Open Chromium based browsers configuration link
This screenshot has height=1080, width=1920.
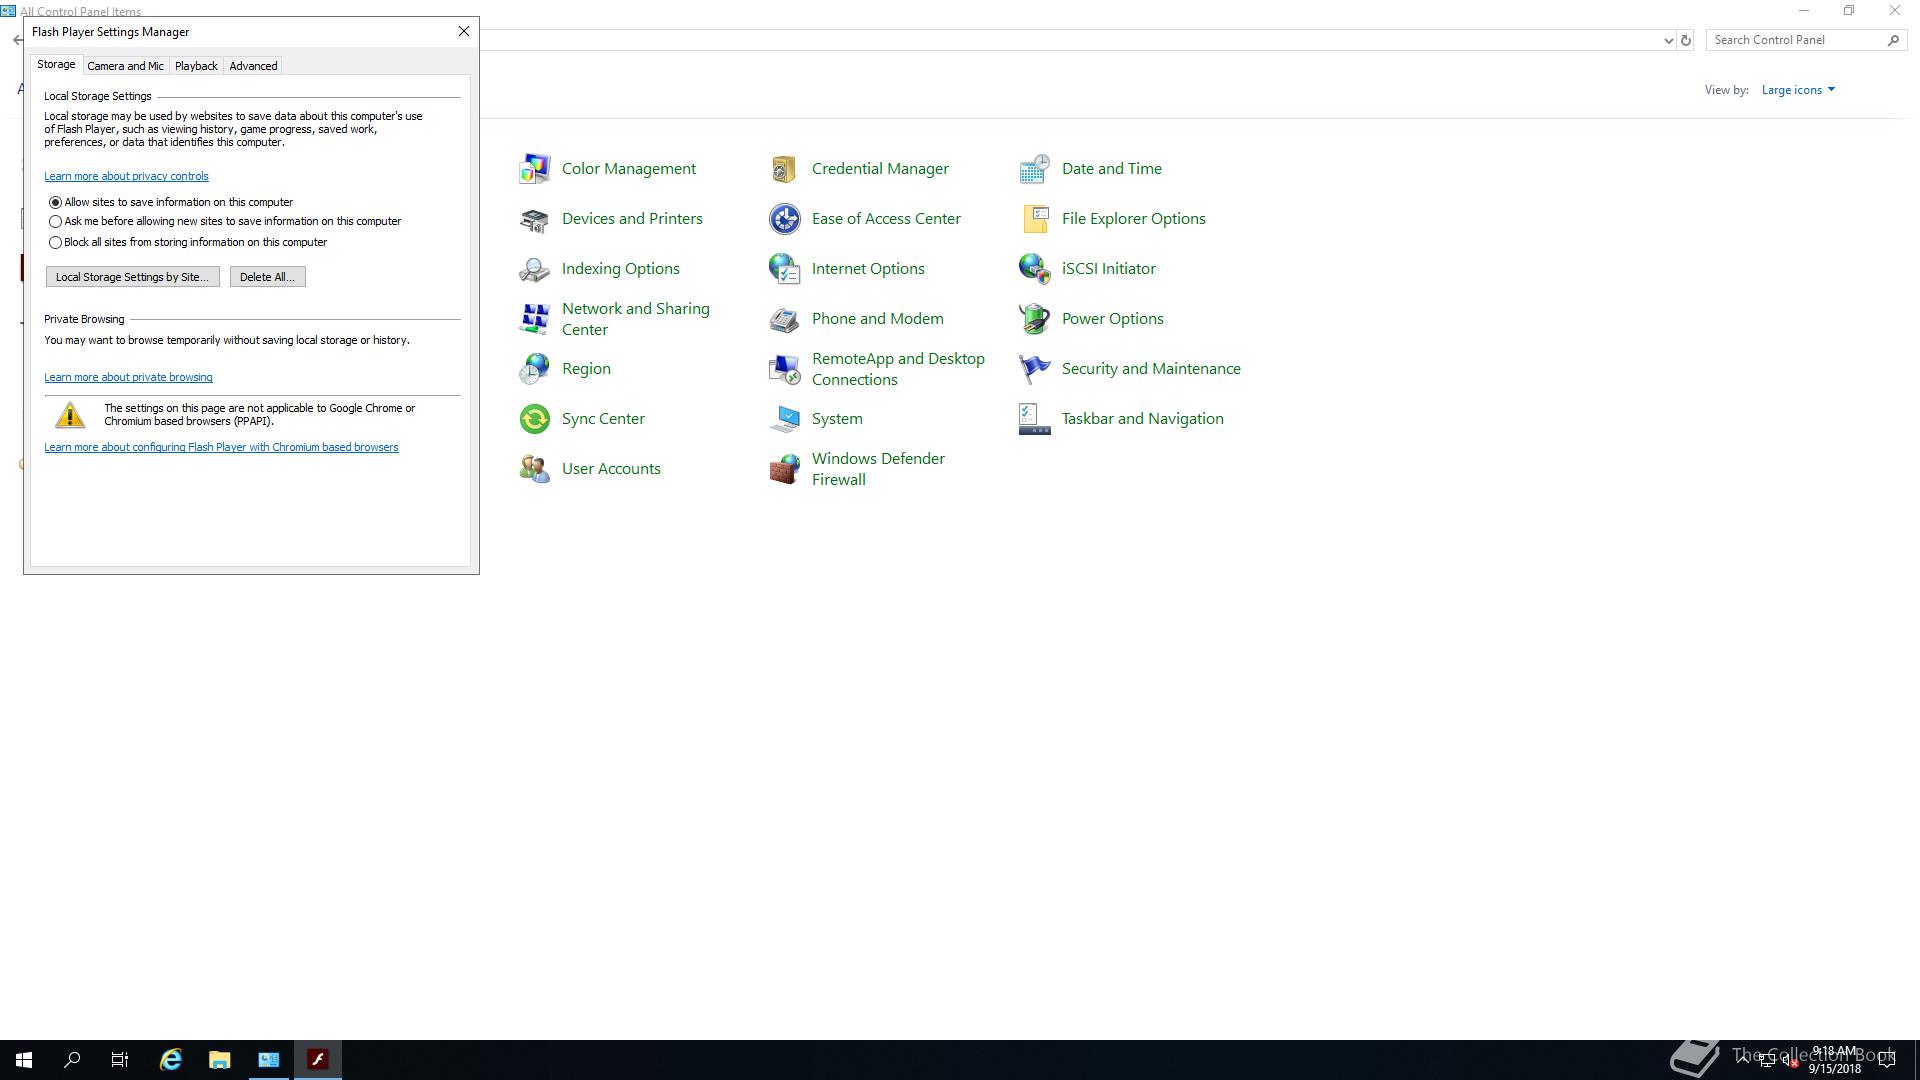coord(221,447)
